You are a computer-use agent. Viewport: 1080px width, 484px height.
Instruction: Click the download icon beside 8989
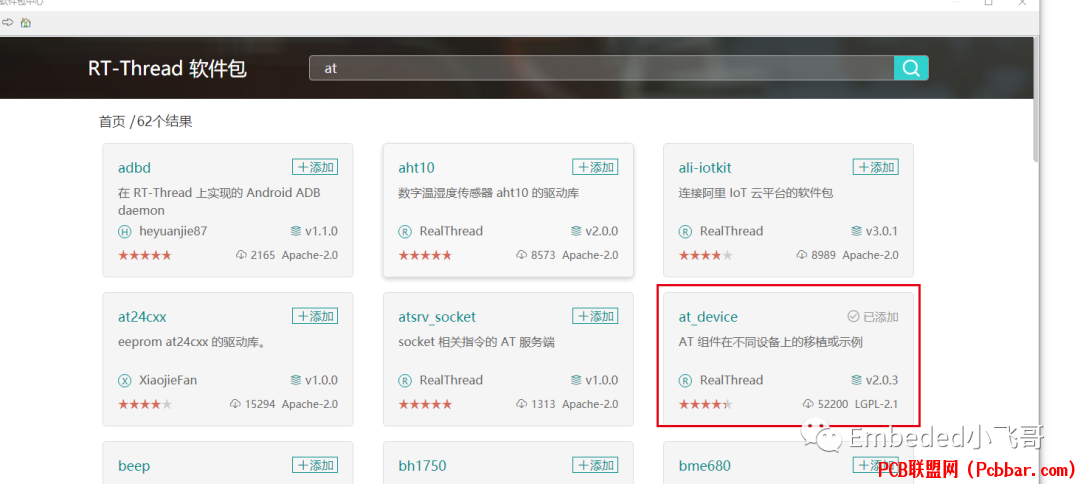802,255
